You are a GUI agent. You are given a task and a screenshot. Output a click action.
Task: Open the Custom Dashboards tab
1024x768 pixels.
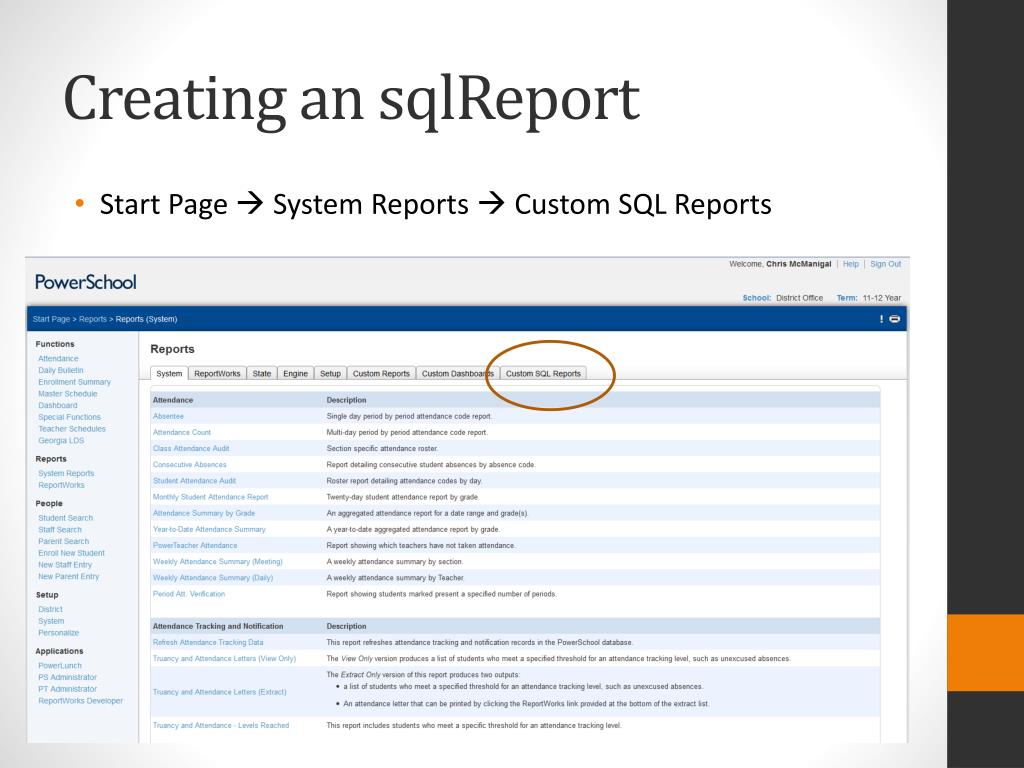[458, 374]
